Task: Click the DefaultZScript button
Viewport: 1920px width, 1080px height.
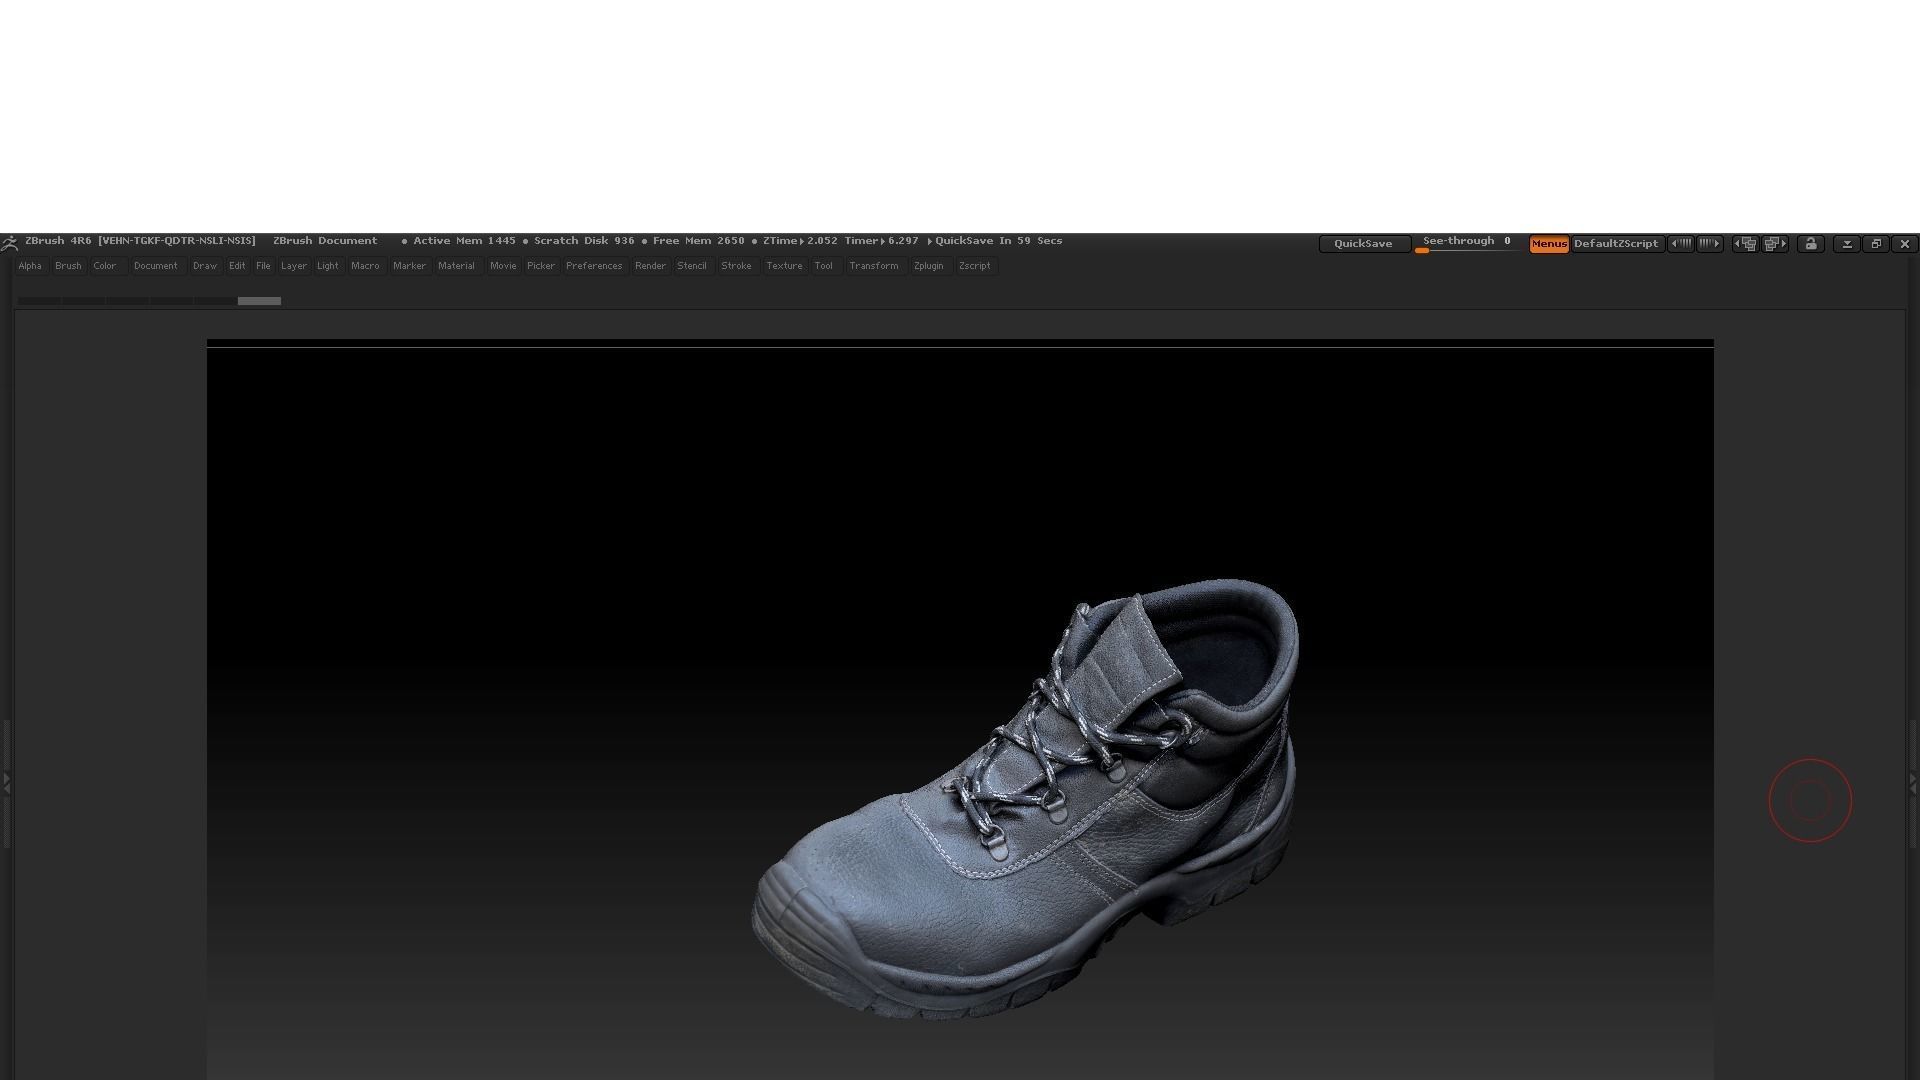Action: tap(1616, 244)
